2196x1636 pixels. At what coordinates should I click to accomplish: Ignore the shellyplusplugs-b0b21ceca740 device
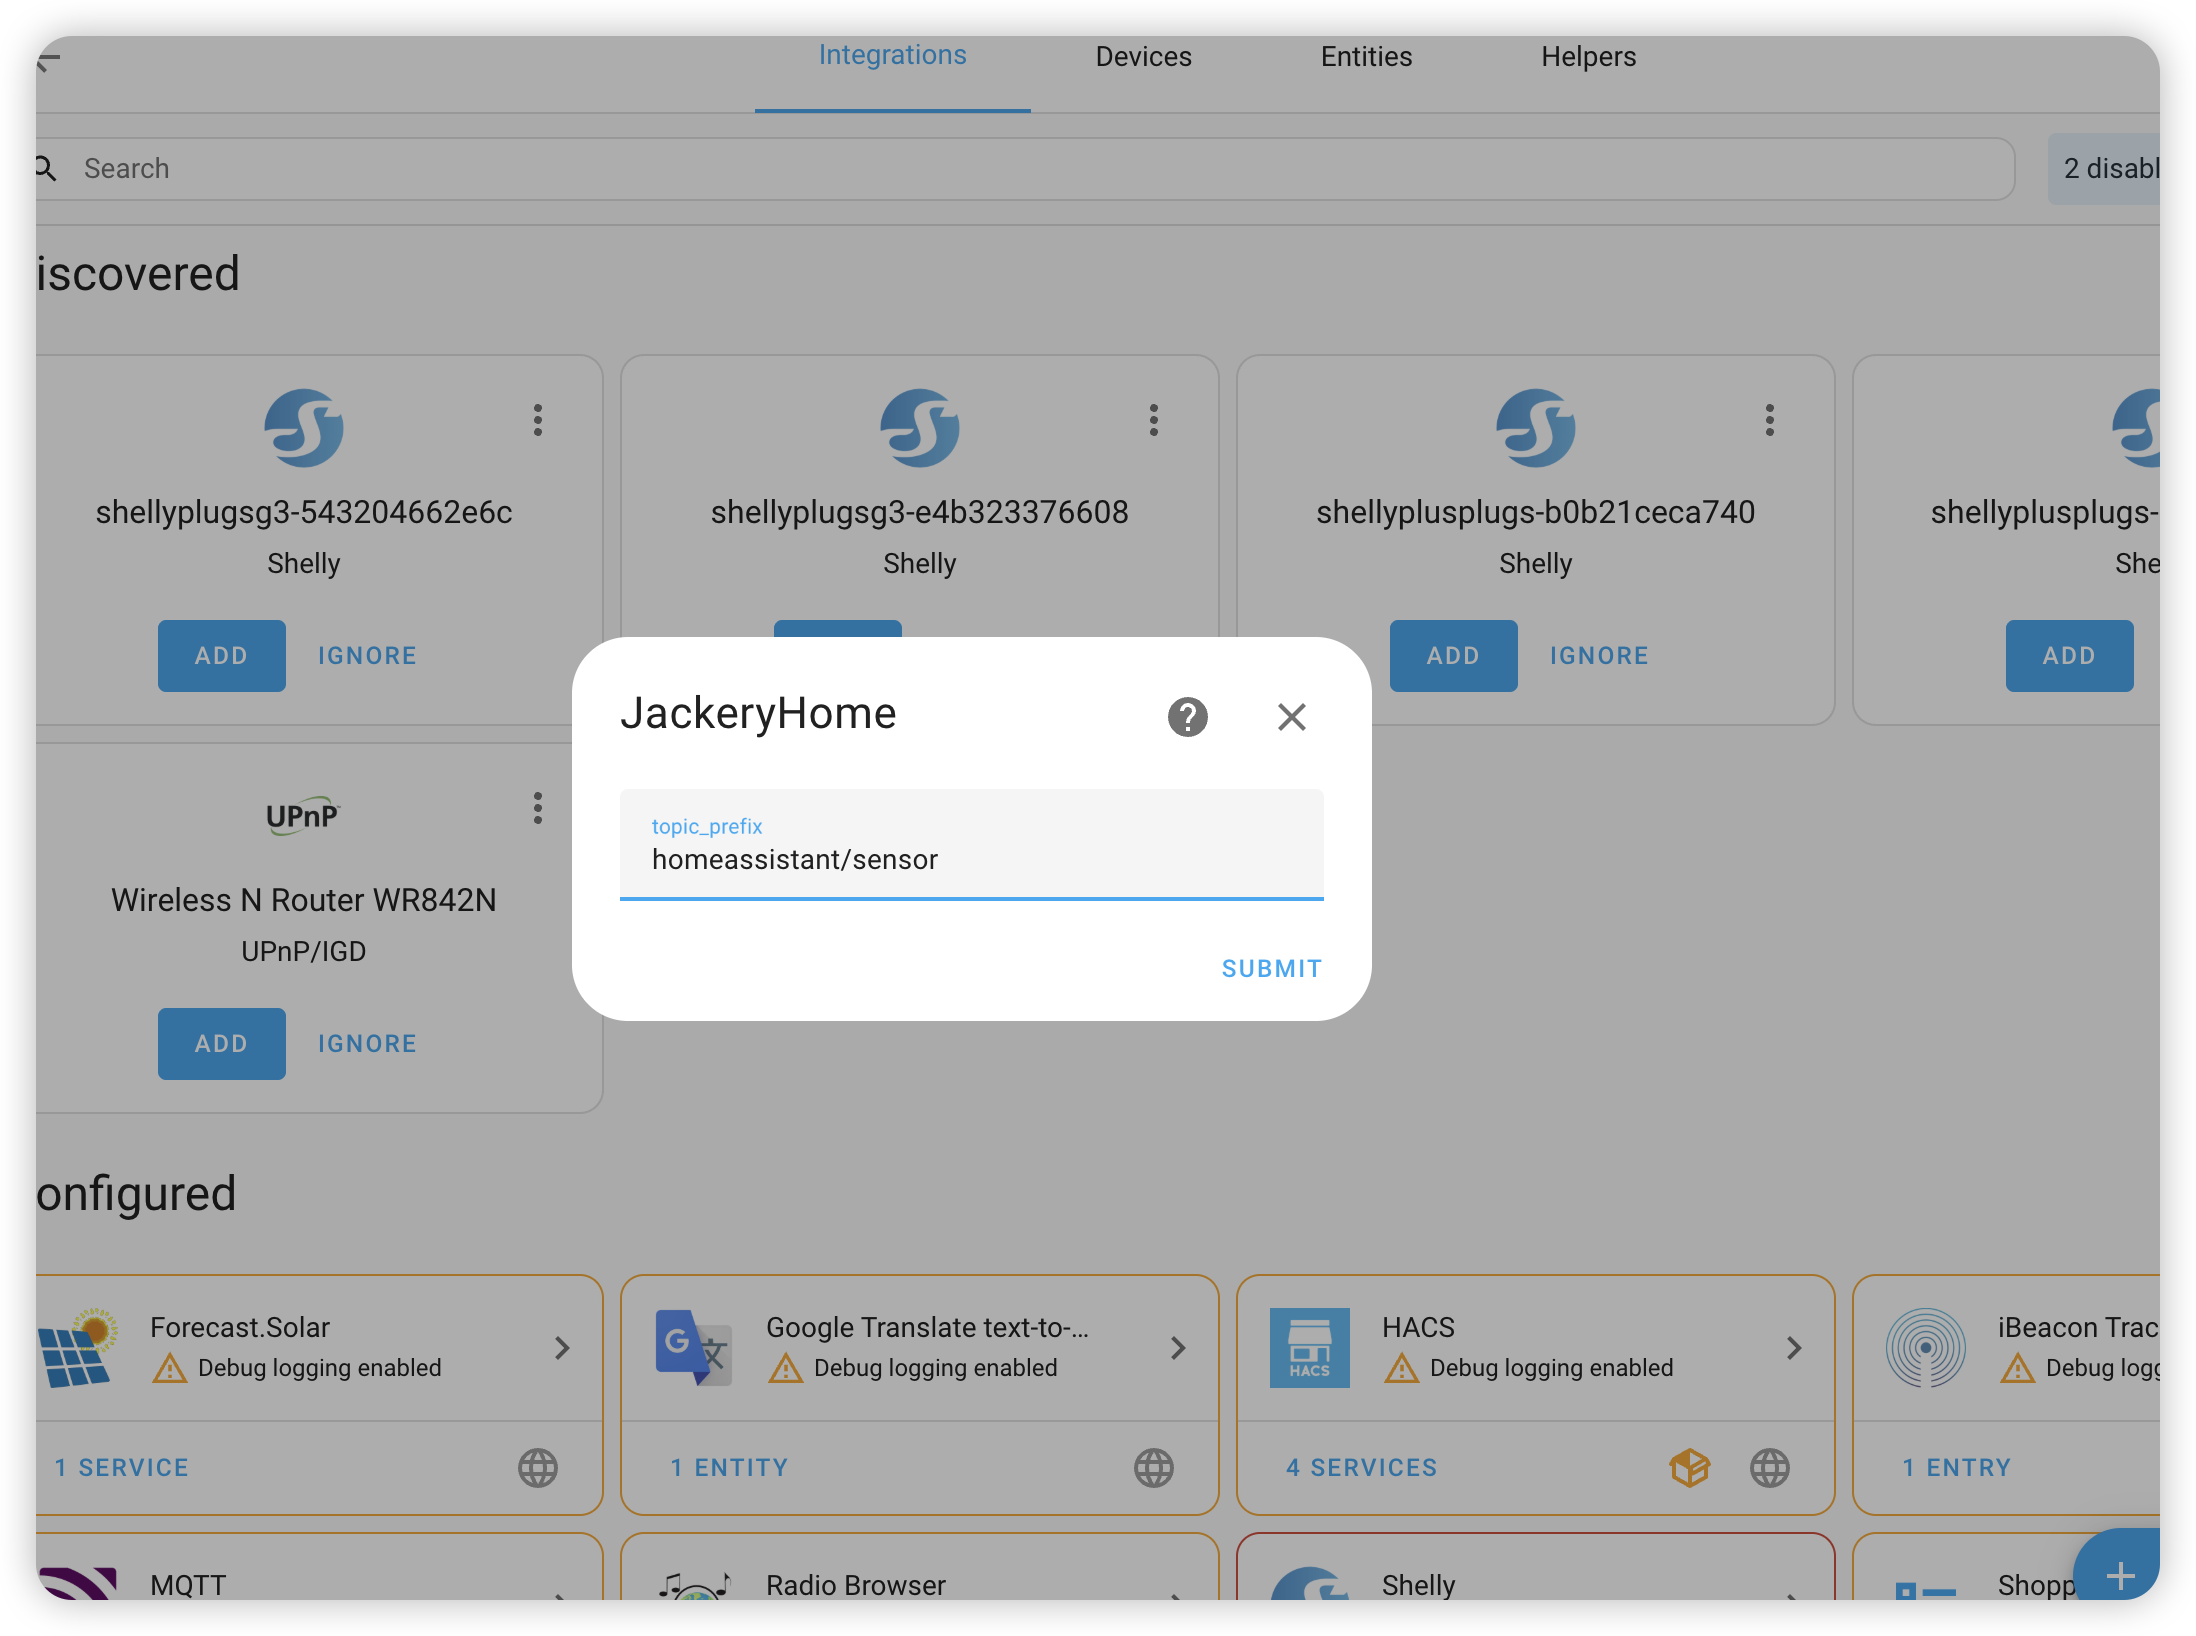pos(1600,656)
